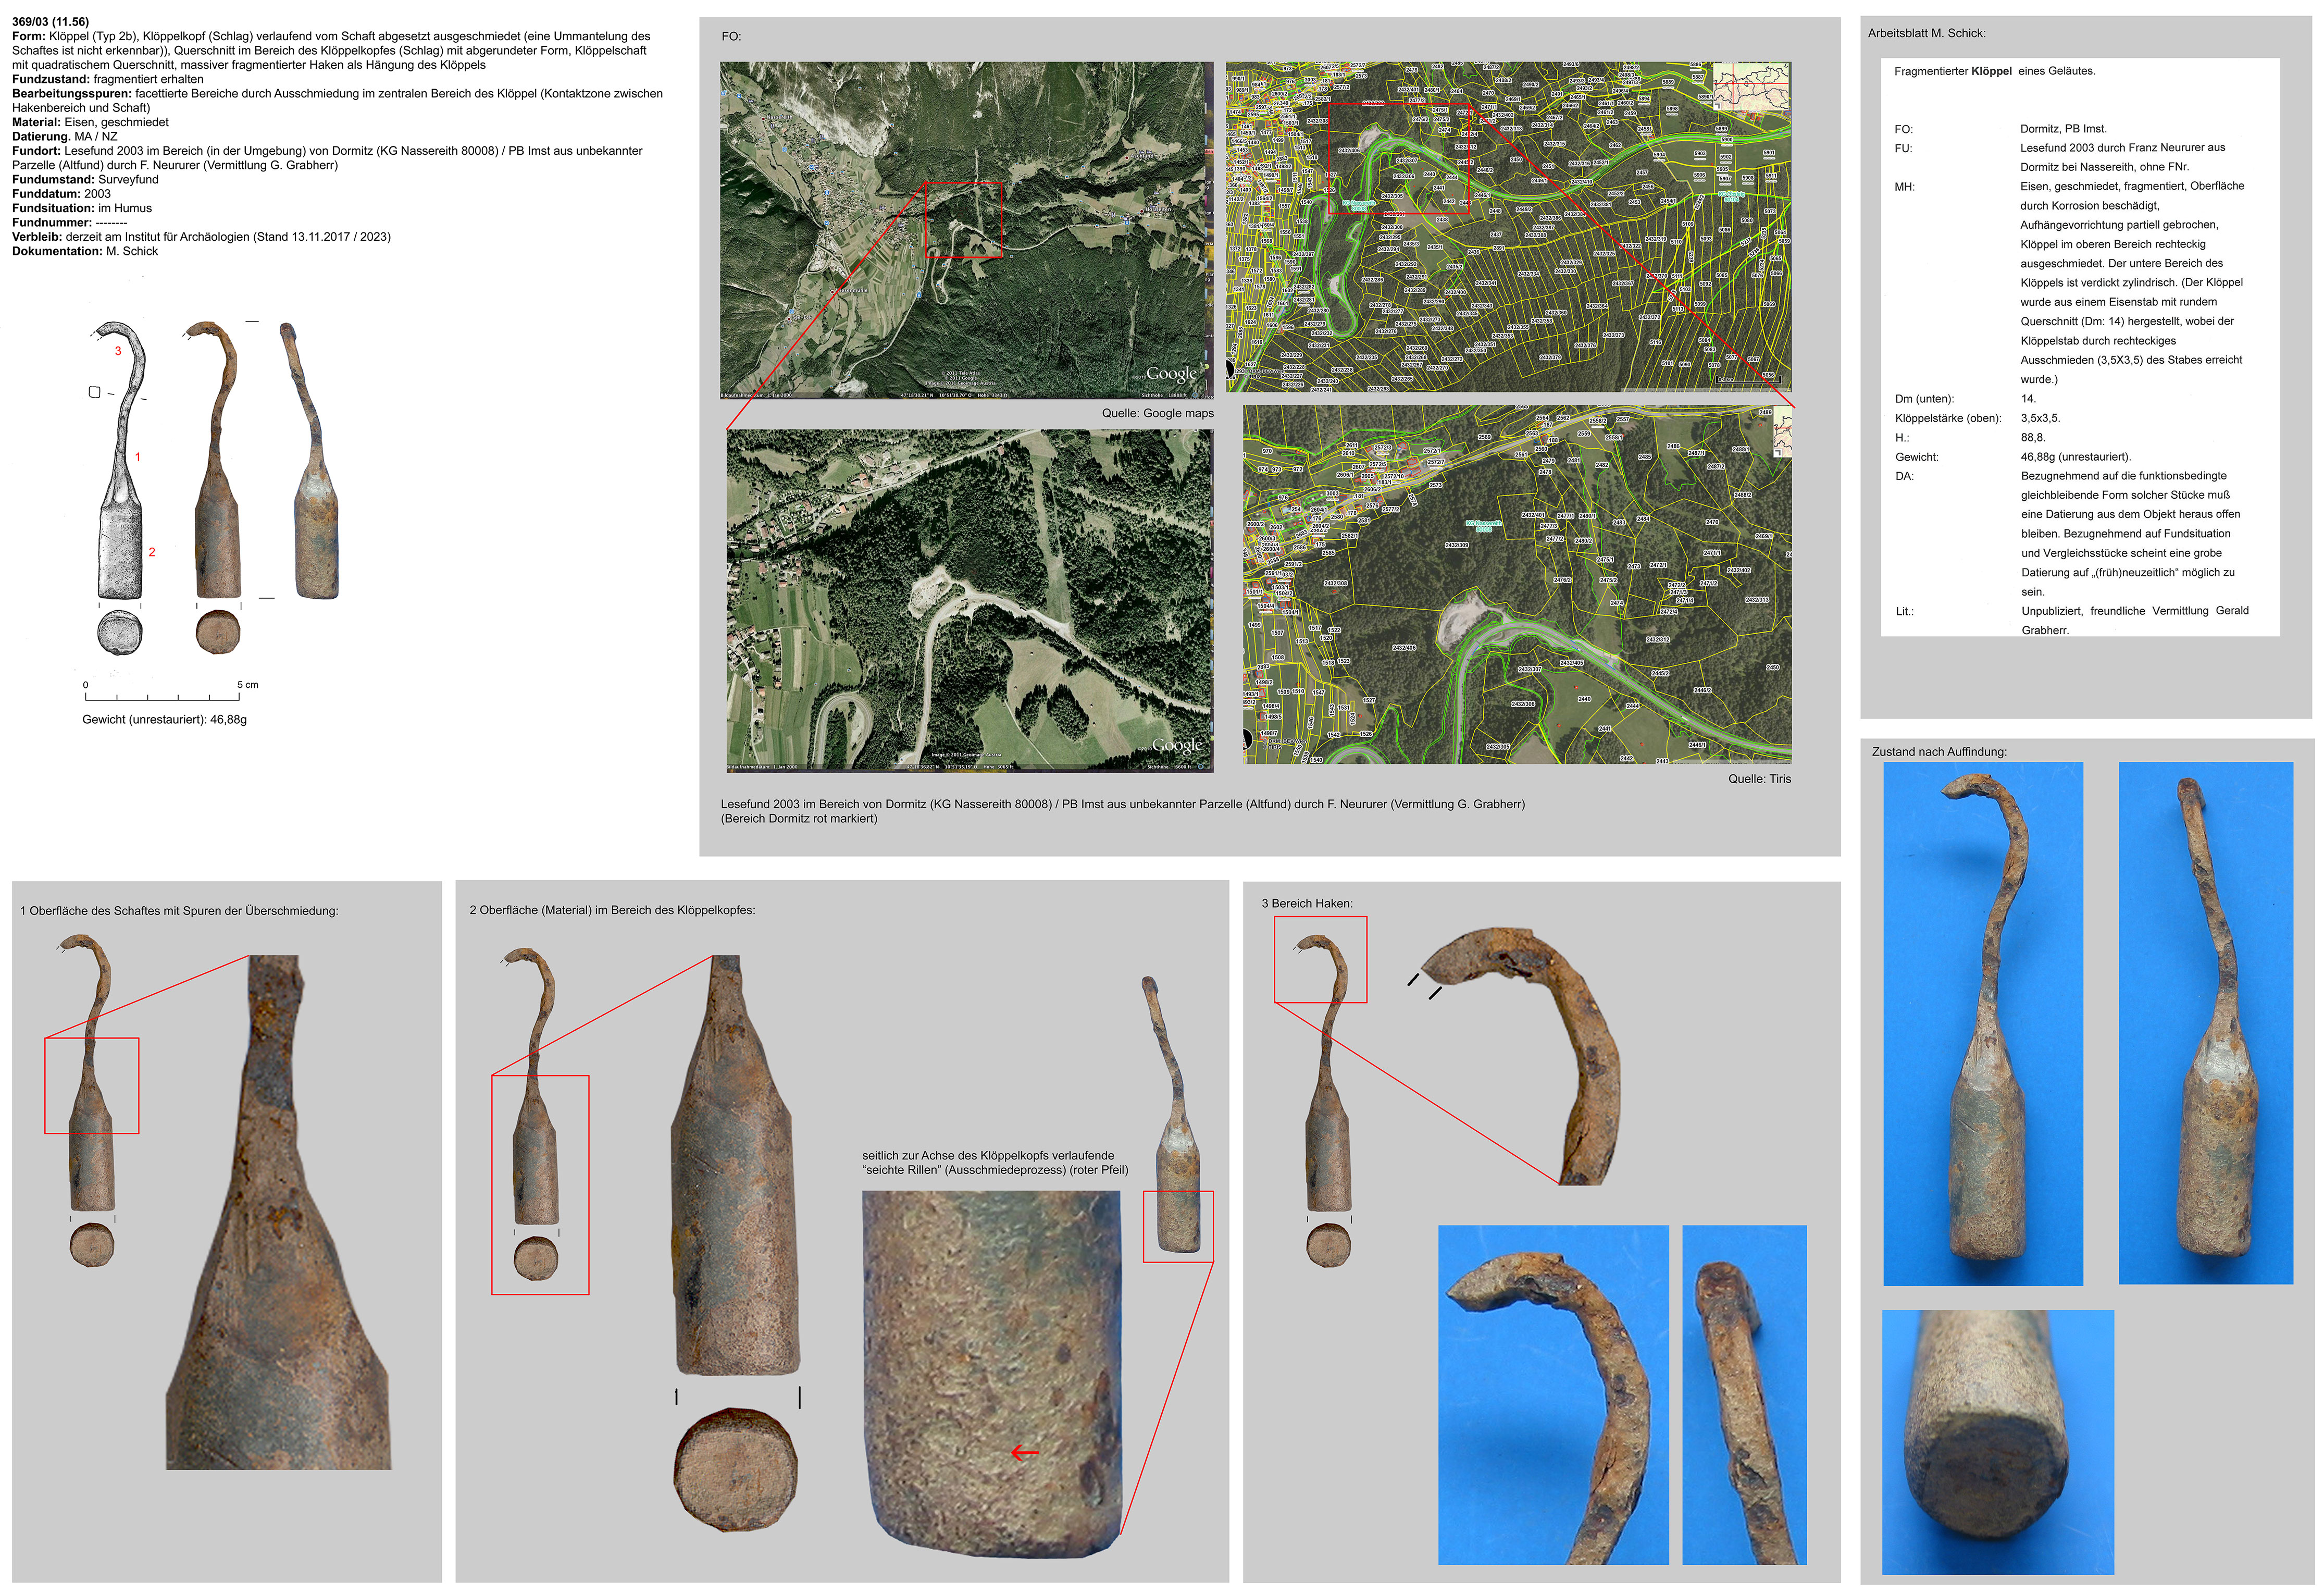The image size is (2324, 1594).
Task: Click red number 3 near the hook drawing
Action: click(118, 351)
